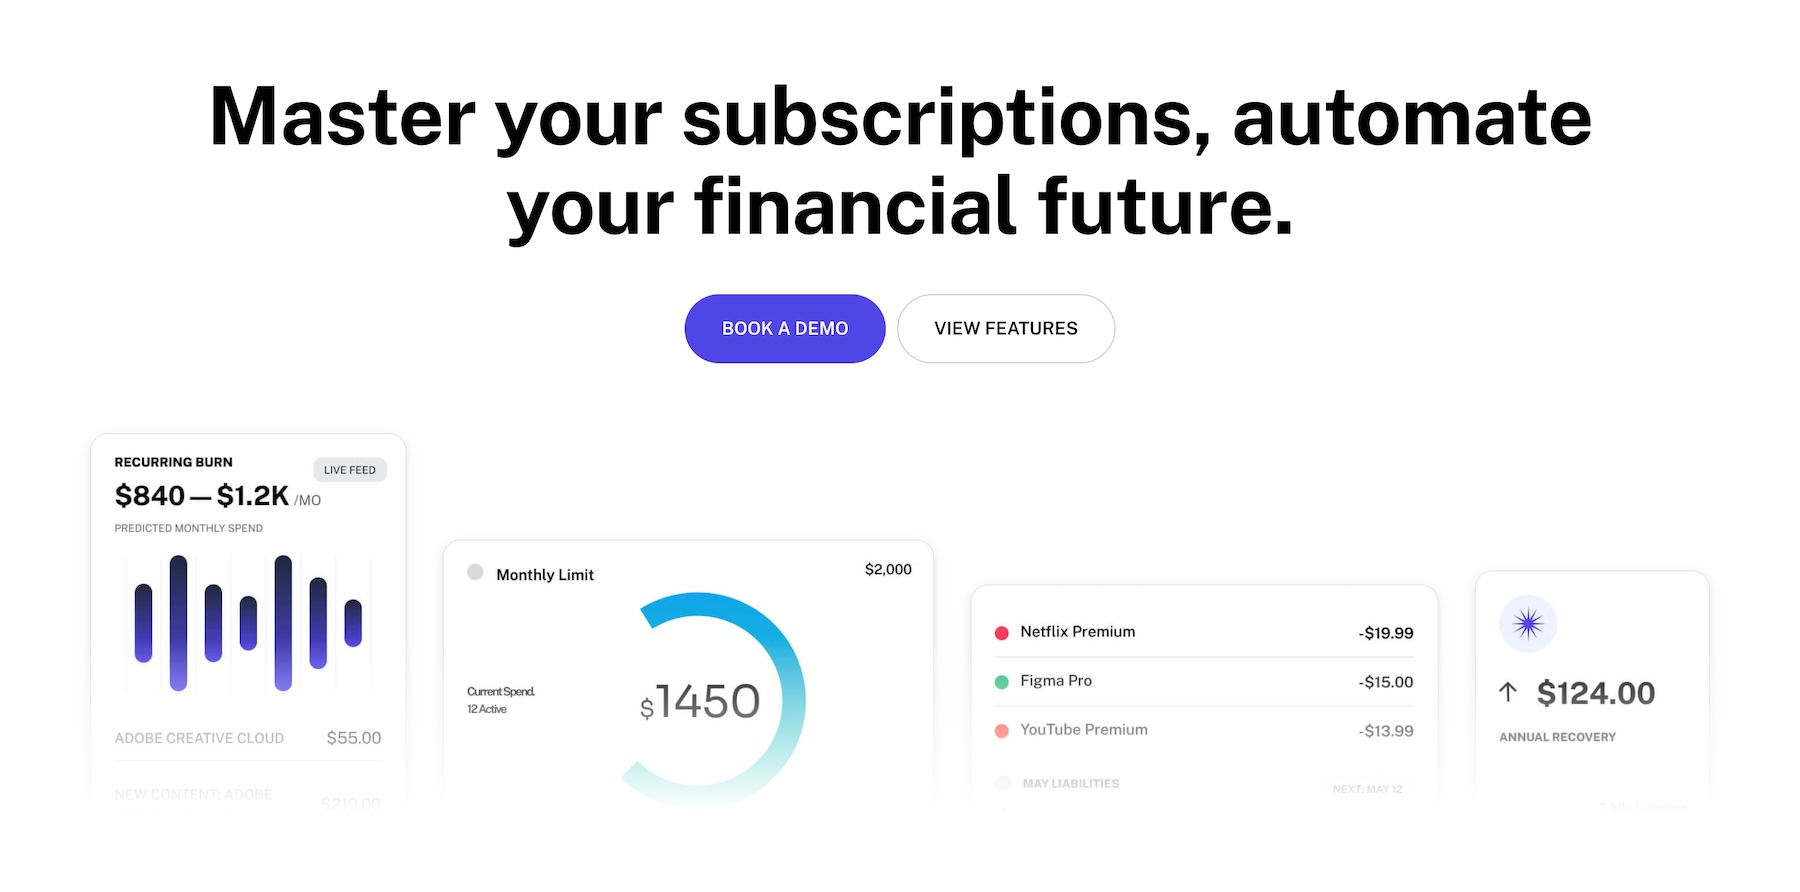1800x892 pixels.
Task: Select the green dot next to Figma Pro
Action: click(x=1001, y=682)
